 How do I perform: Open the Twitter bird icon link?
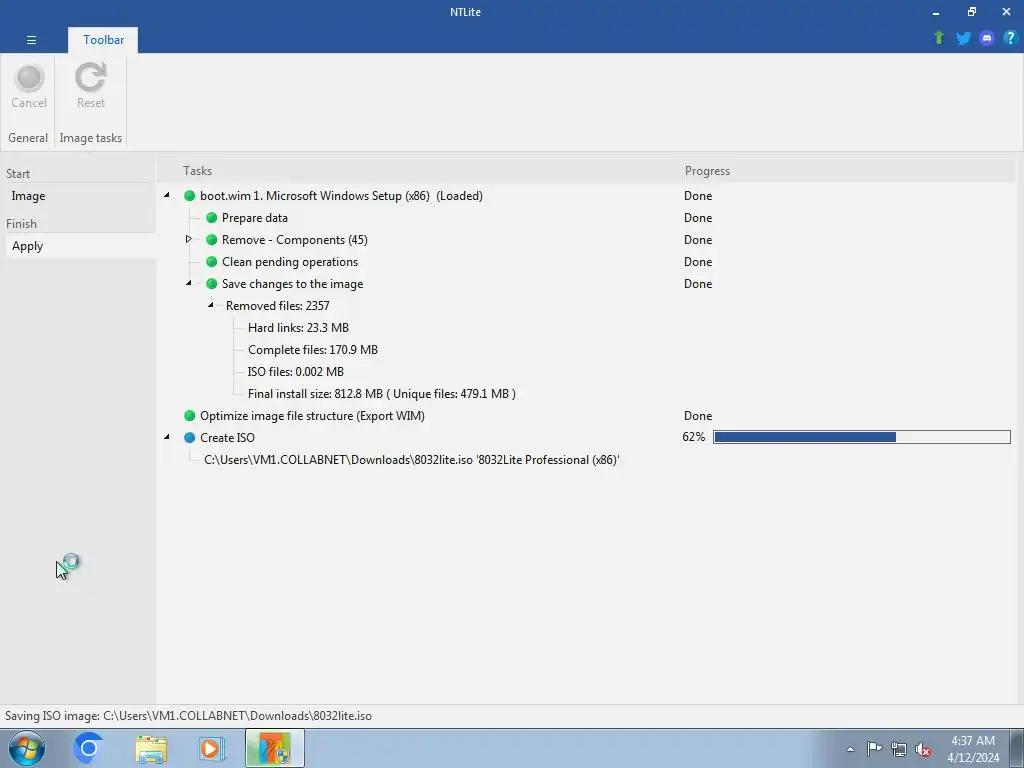963,38
